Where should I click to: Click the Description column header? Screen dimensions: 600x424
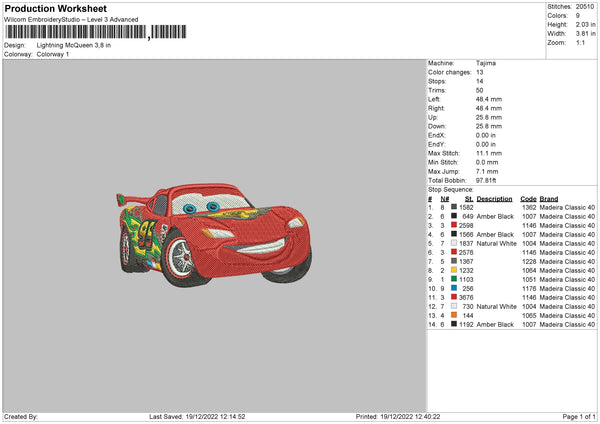click(x=495, y=198)
